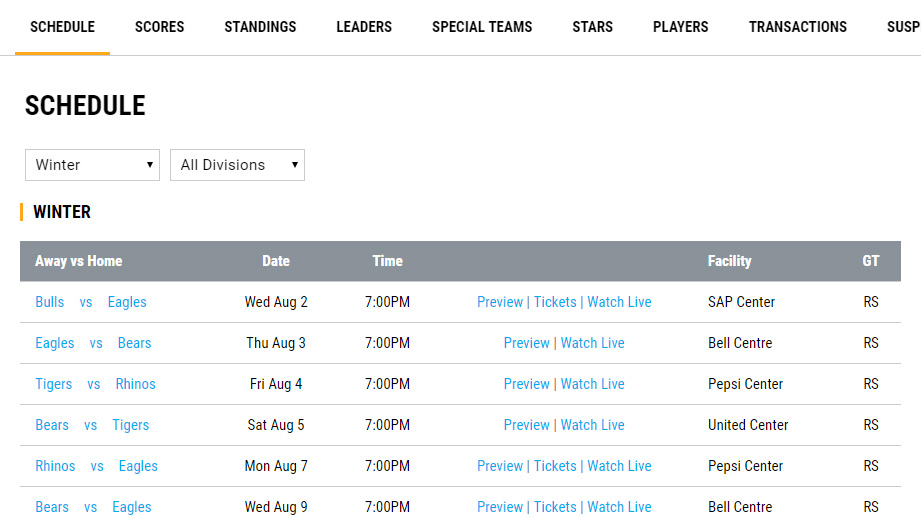Image resolution: width=921 pixels, height=518 pixels.
Task: Open the Transactions tab
Action: (797, 27)
